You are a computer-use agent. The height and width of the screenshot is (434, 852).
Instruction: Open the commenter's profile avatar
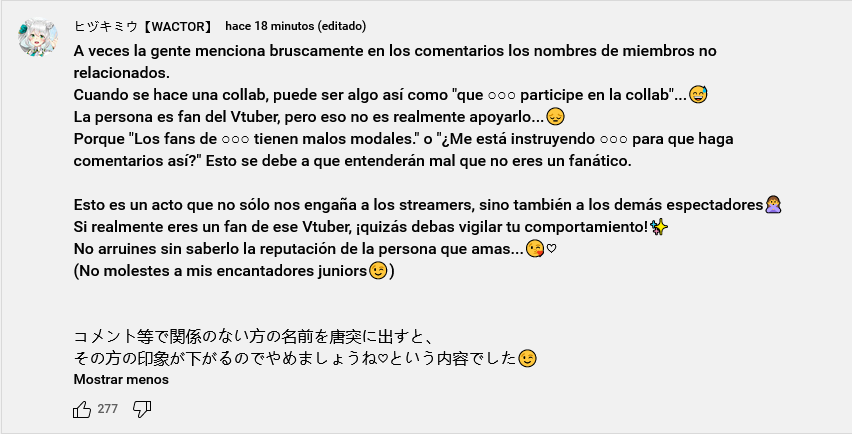click(38, 37)
